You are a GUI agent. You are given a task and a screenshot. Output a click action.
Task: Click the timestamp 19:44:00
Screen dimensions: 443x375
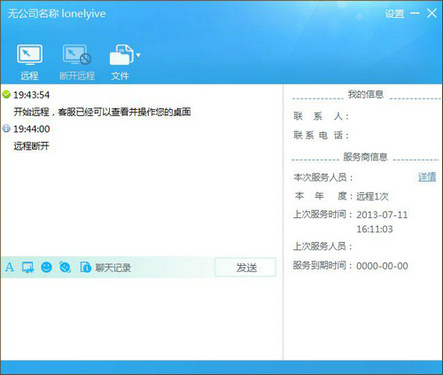tap(32, 129)
